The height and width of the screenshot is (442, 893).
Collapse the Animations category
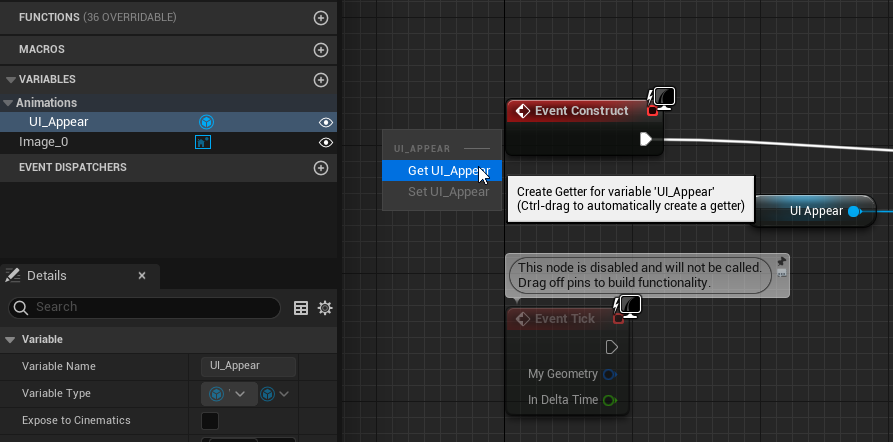tap(8, 103)
